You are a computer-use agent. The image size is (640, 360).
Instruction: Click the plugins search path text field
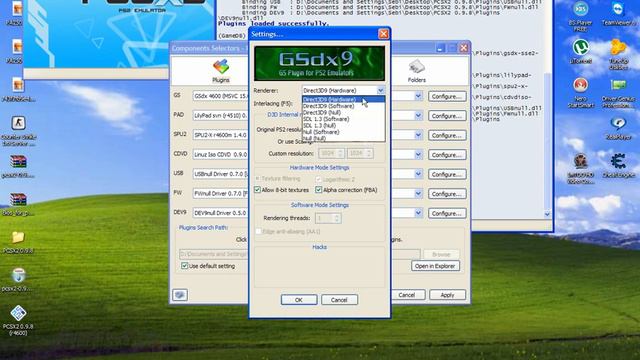click(x=300, y=254)
